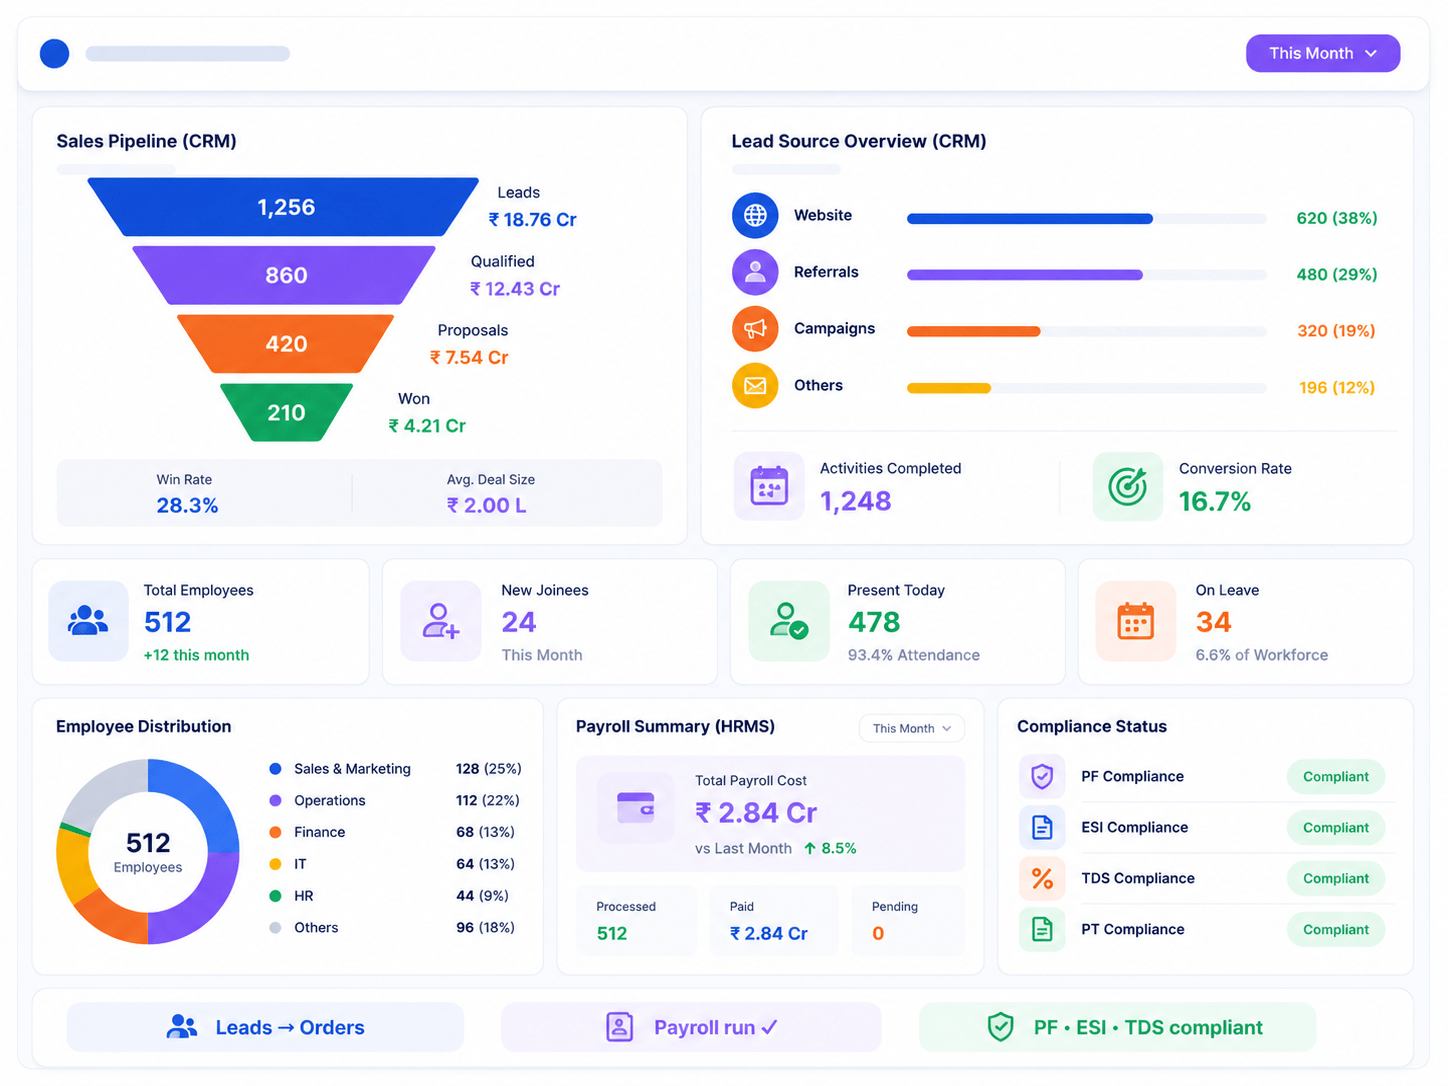Click the 1,248 activities completed value

[856, 501]
